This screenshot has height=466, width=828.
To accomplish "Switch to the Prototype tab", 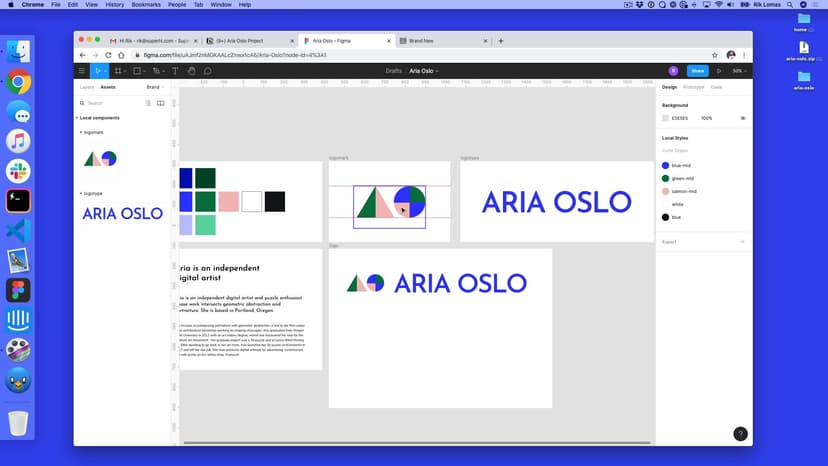I will (693, 87).
